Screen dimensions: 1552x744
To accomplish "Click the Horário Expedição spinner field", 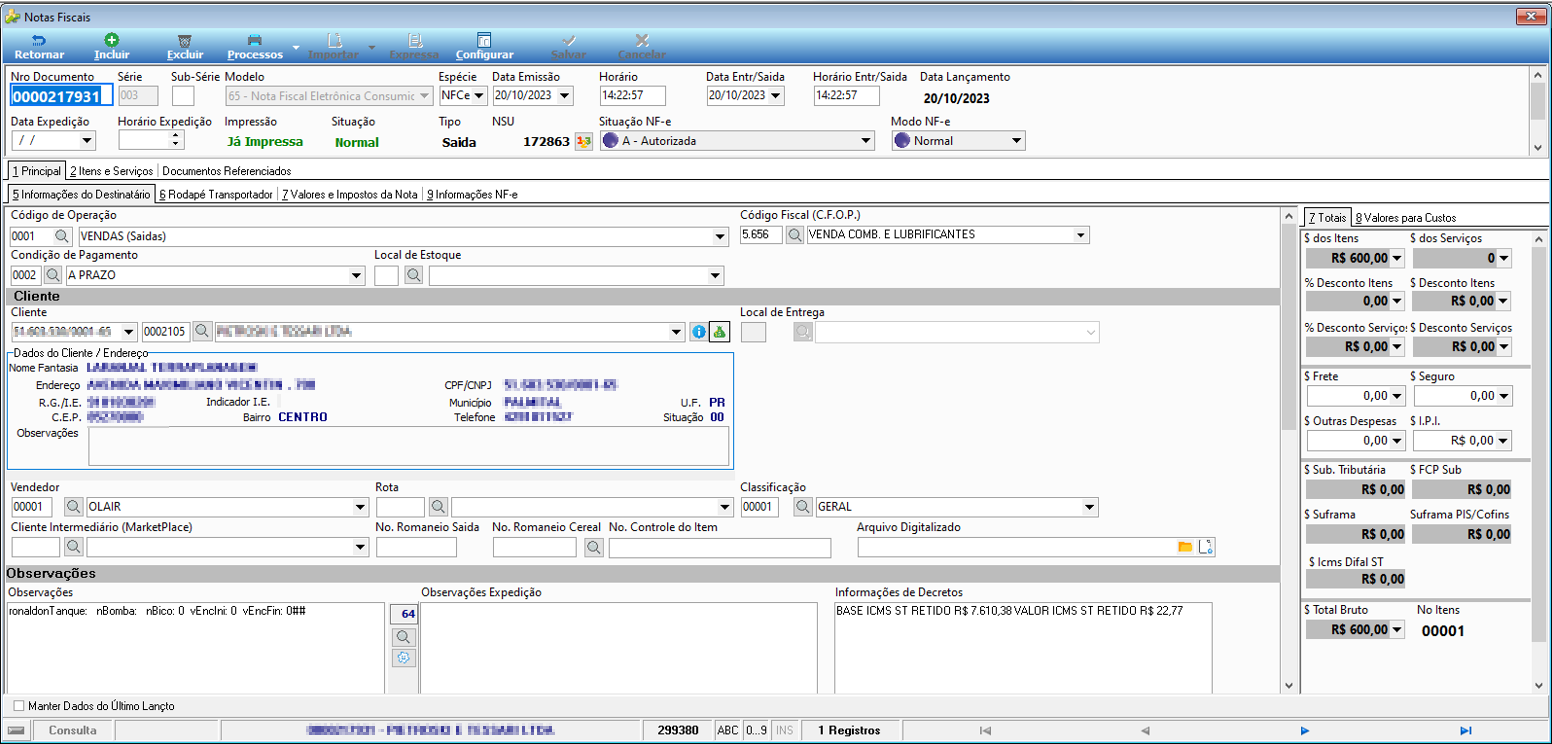I will tap(150, 140).
